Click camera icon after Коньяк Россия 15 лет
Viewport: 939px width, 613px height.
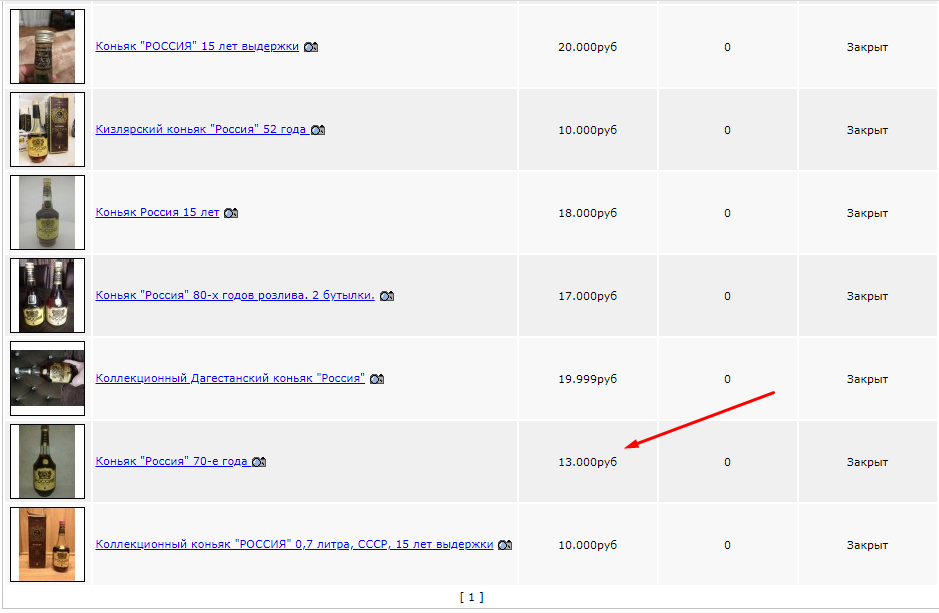pos(231,213)
